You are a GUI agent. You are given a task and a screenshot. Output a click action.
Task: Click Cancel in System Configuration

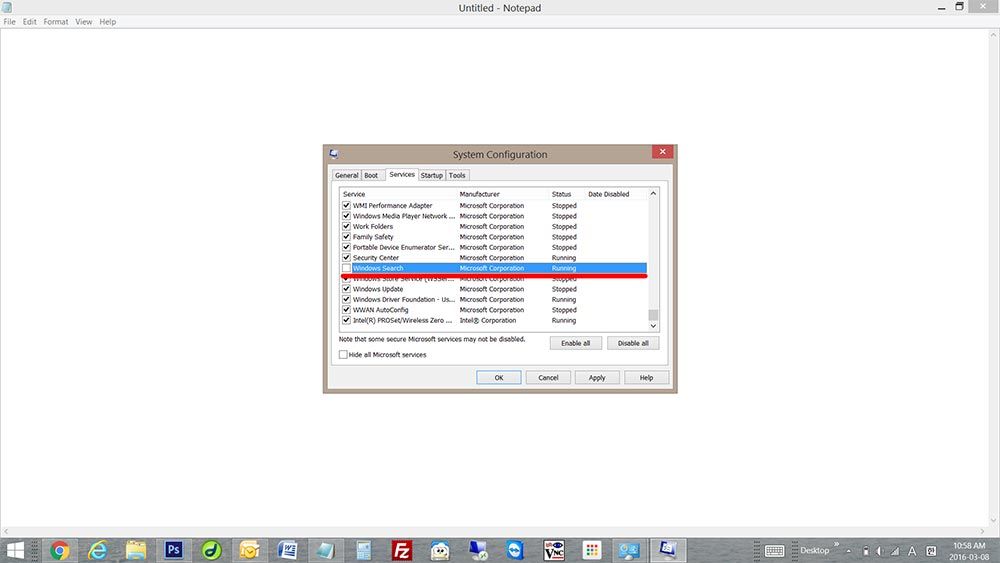548,377
